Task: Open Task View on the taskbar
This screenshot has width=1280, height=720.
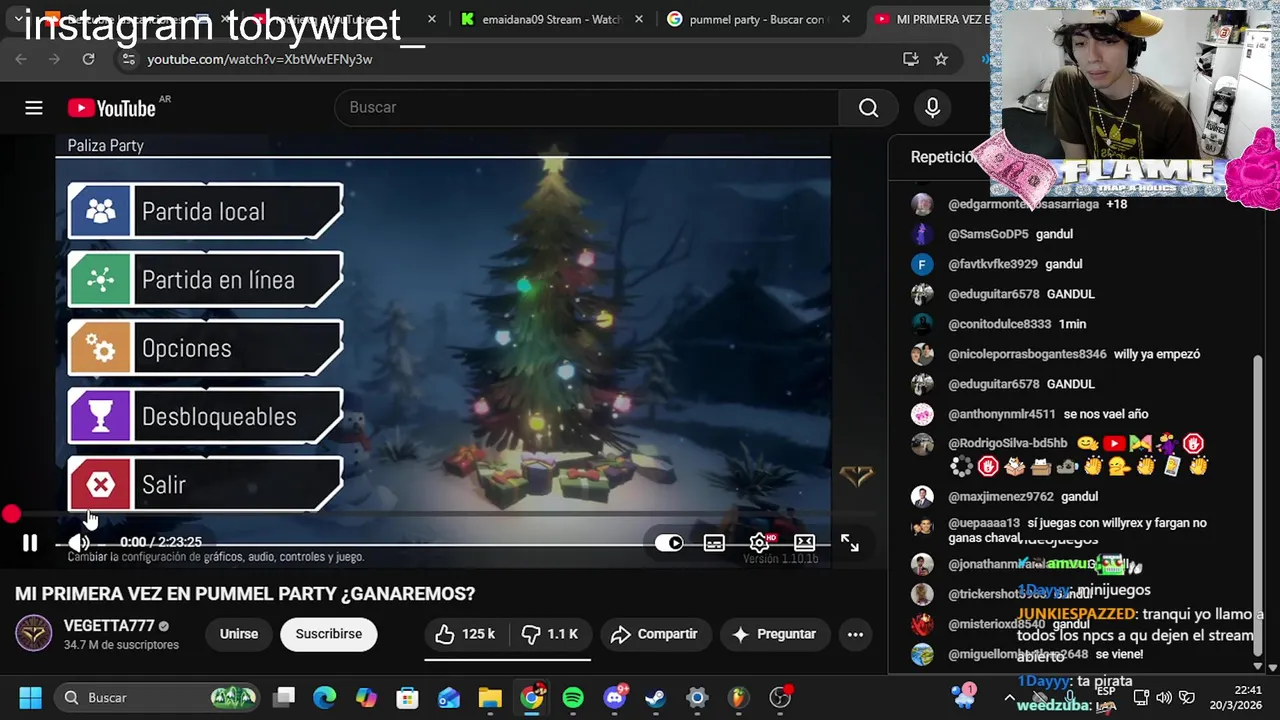Action: pyautogui.click(x=285, y=697)
